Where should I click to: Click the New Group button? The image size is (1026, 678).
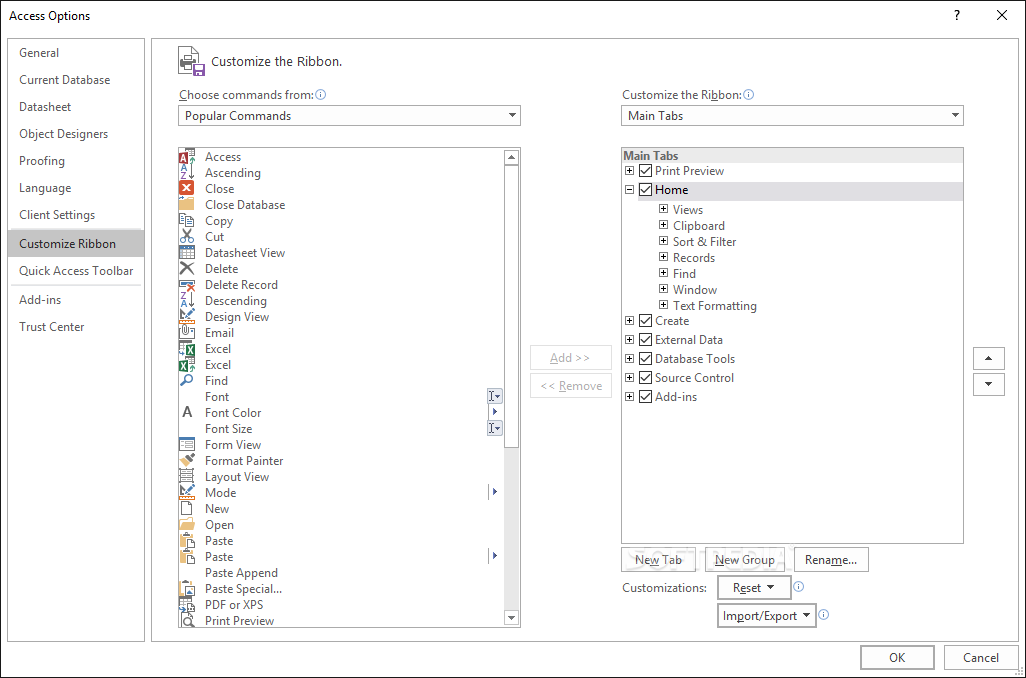(x=745, y=560)
